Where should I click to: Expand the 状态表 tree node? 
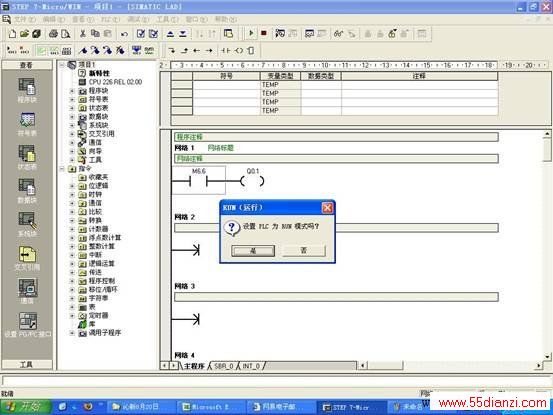click(x=72, y=108)
